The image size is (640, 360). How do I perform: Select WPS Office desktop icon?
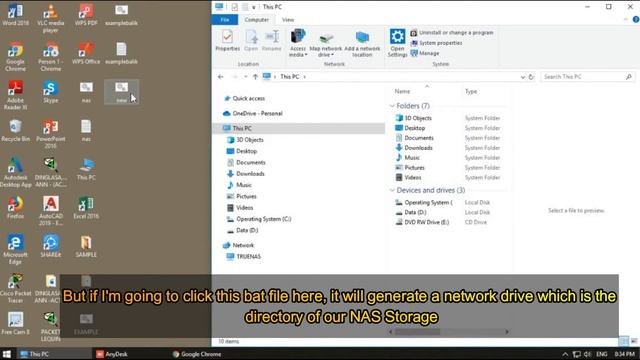[86, 53]
